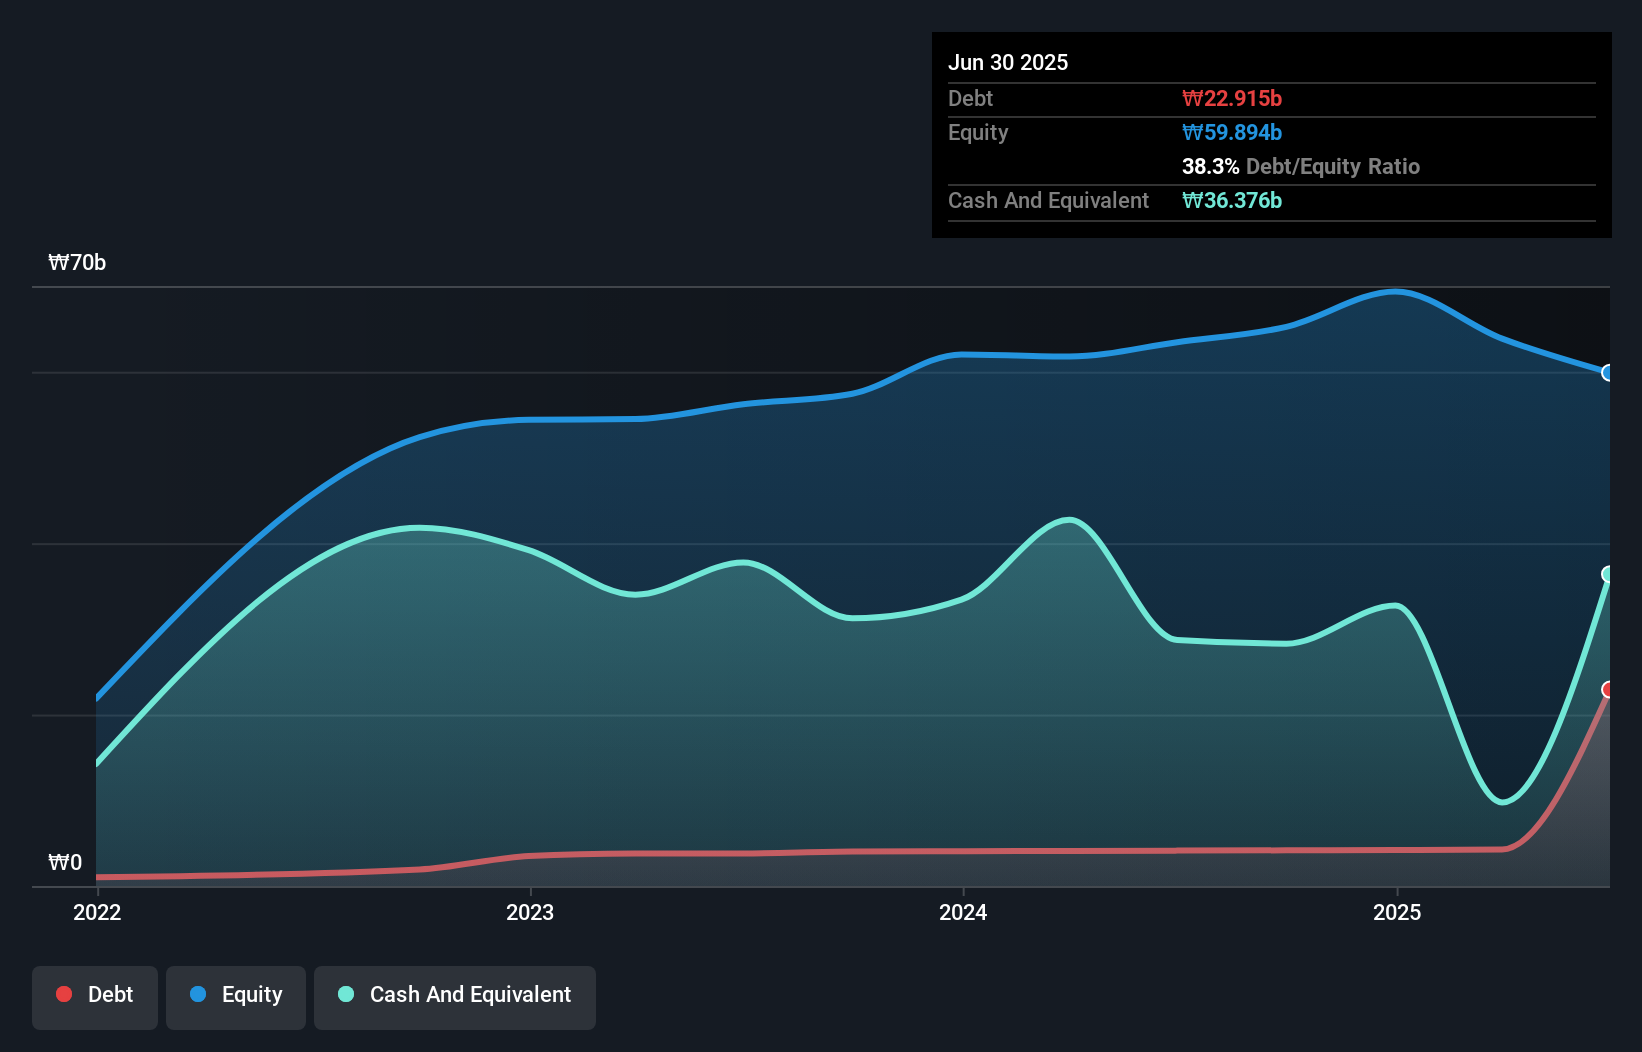Click the 2025 x-axis label

(1397, 912)
